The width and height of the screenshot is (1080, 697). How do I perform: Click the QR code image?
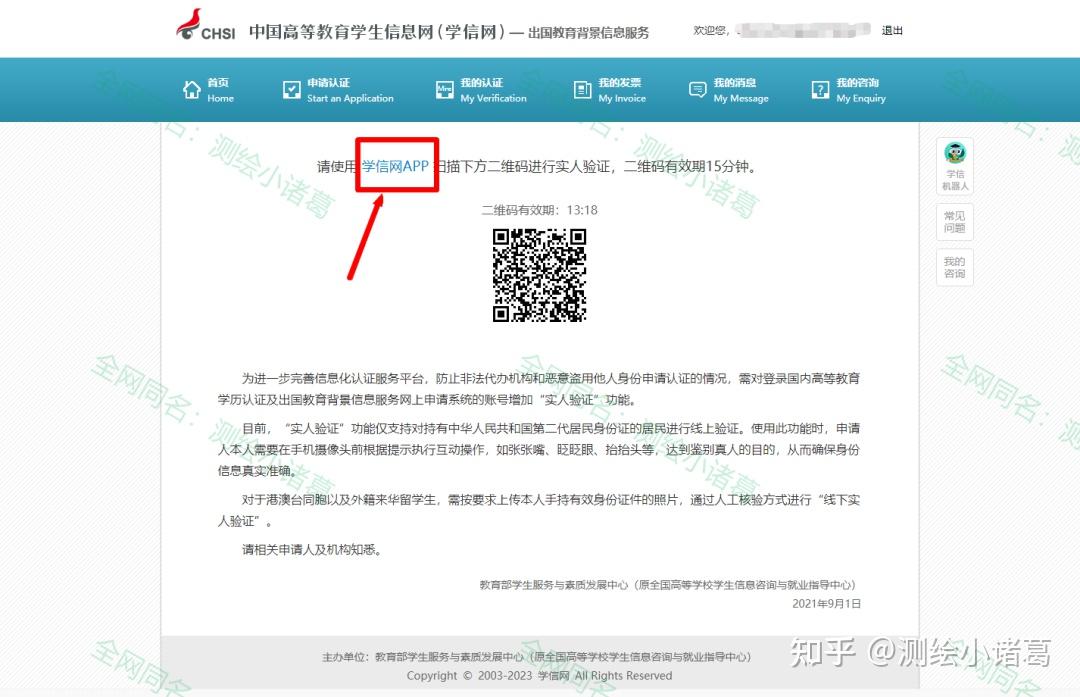pos(539,275)
